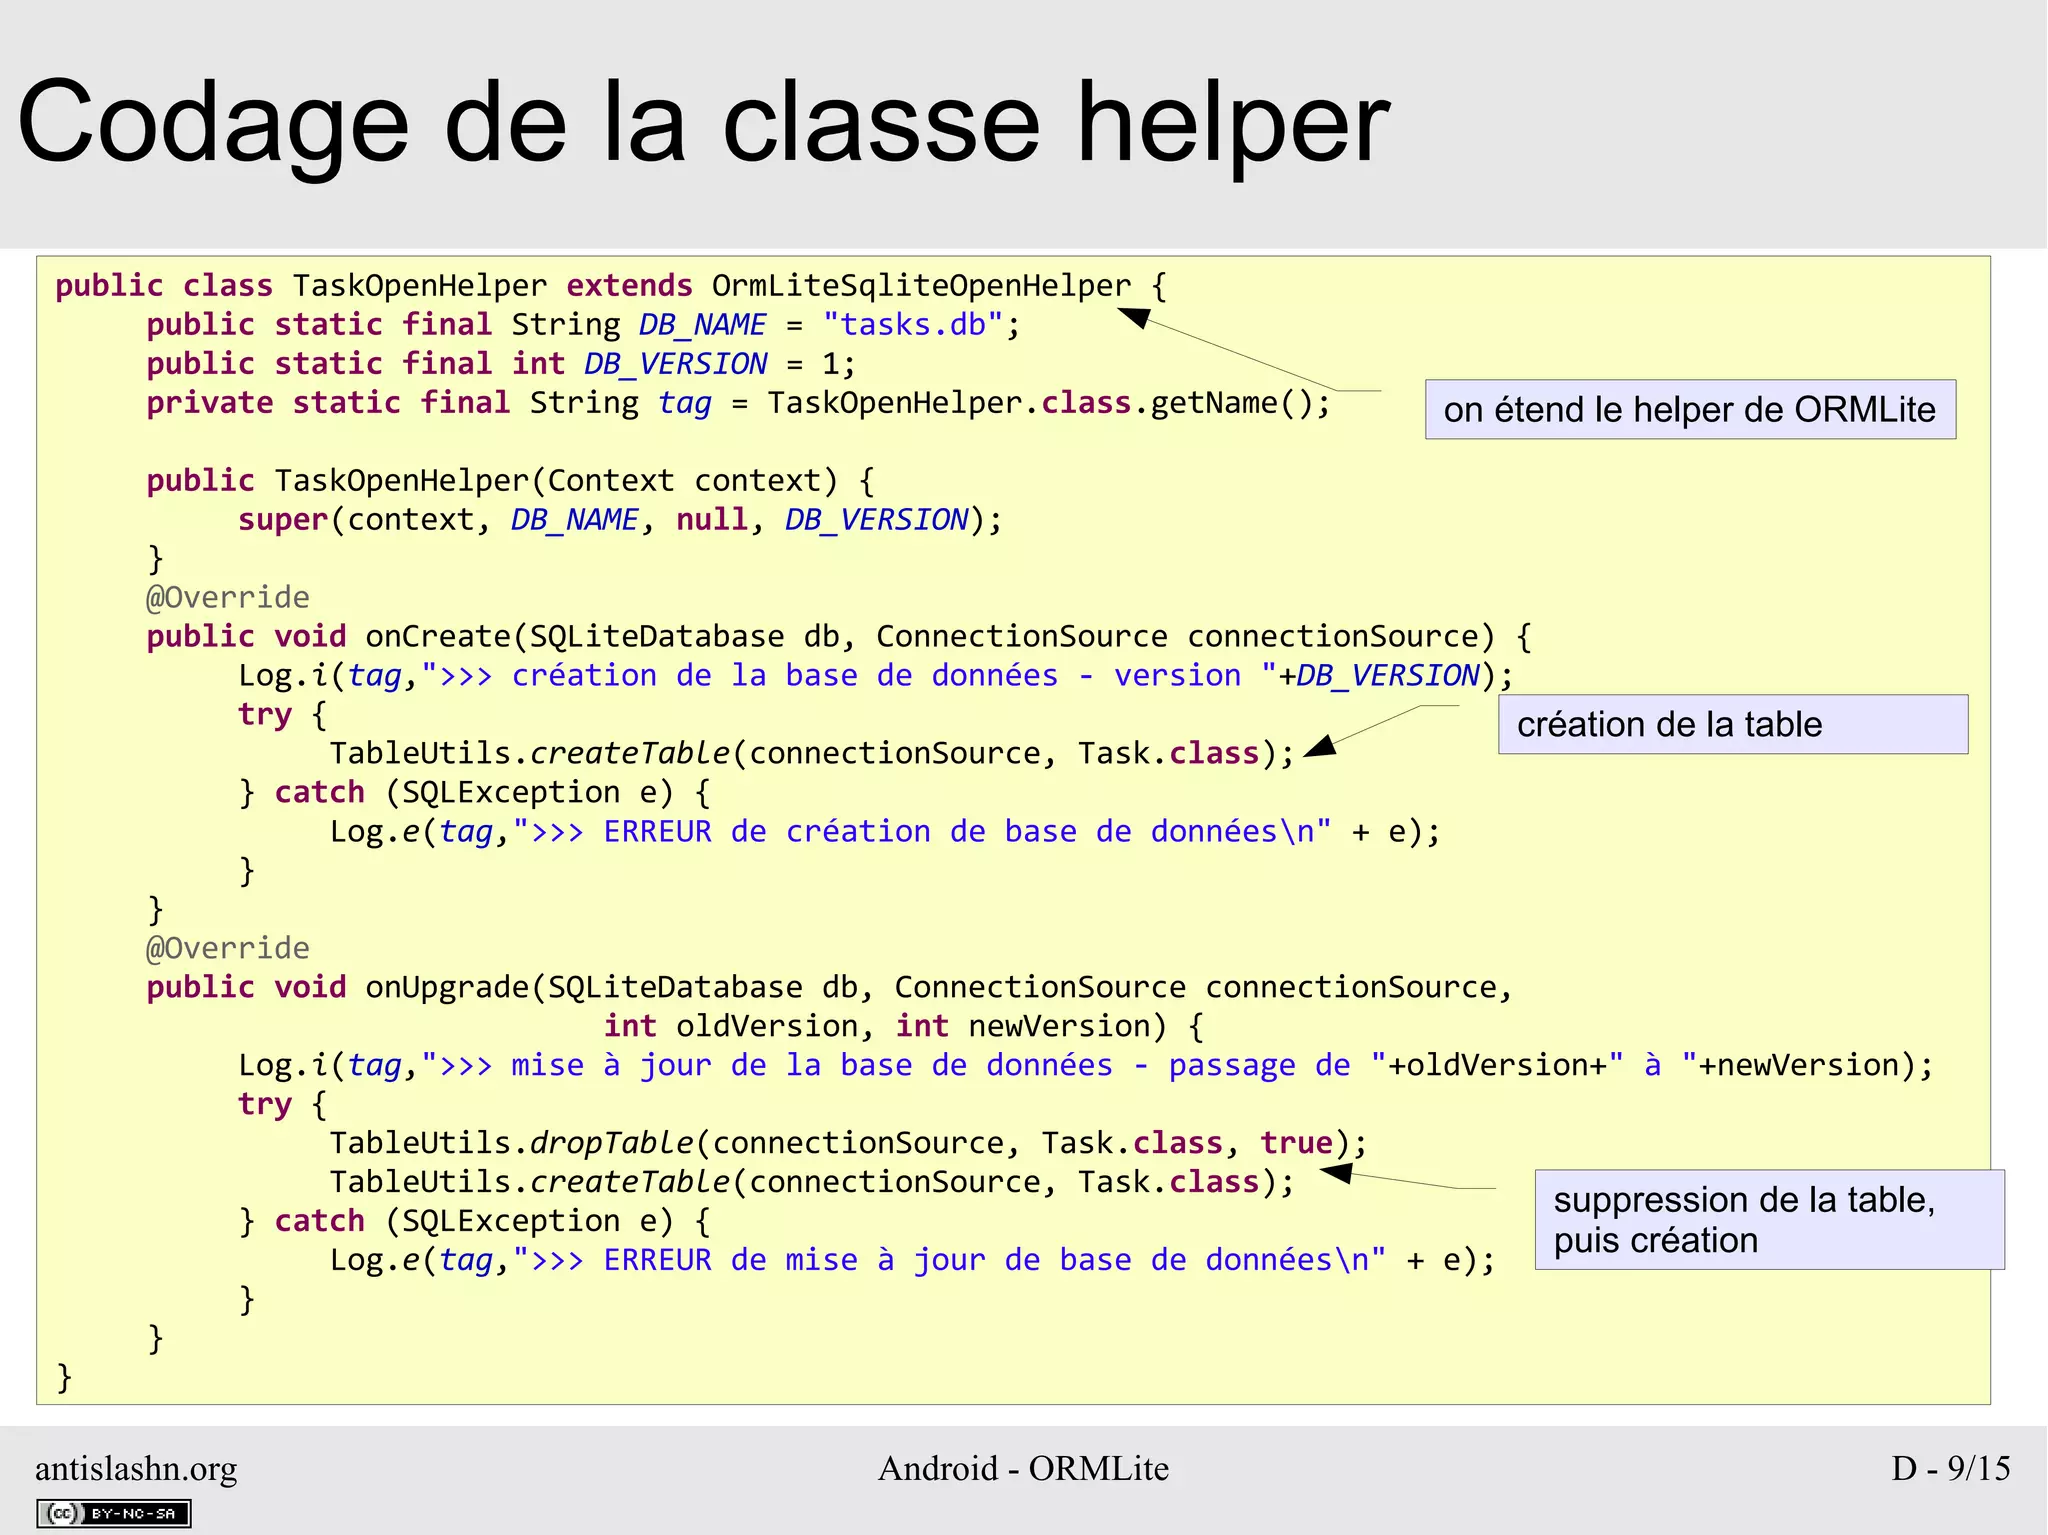Screen dimensions: 2048x1535
Task: Click 'TaskOpenHelper.class.getName();' in the tag line
Action: point(1049,403)
